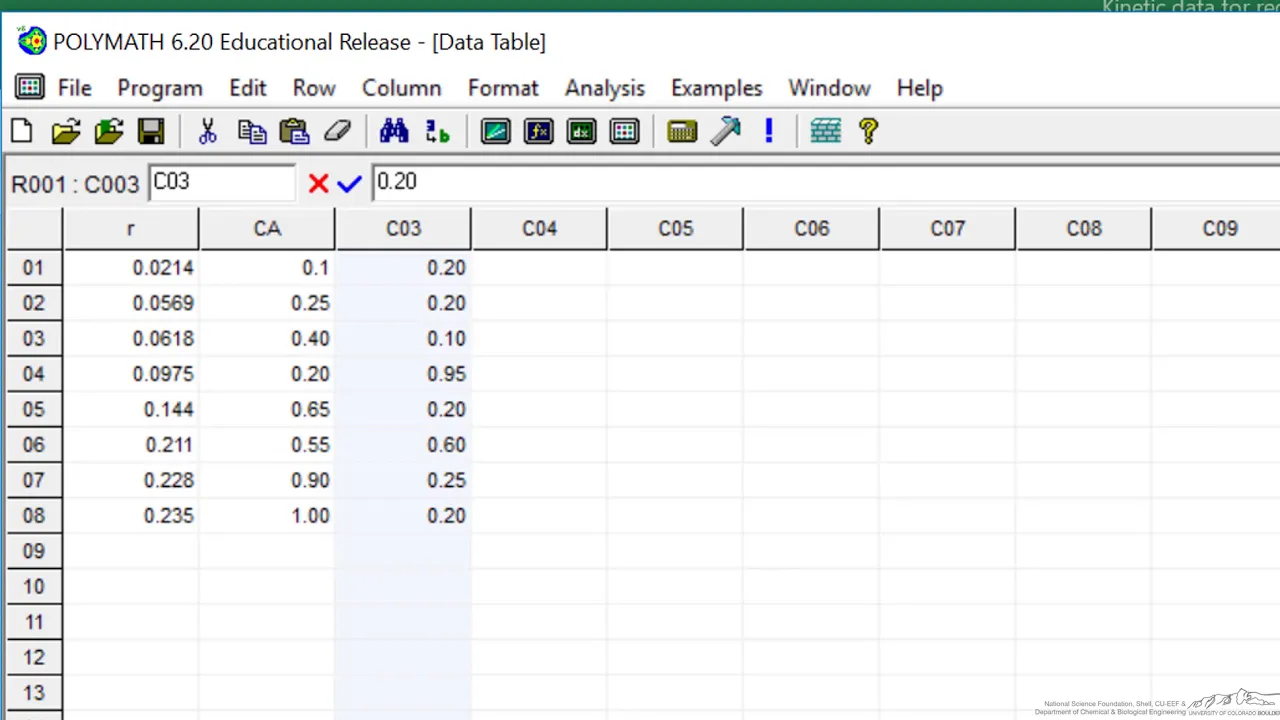Screen dimensions: 1280x720
Task: Click the blue exclamation run icon
Action: 769,131
